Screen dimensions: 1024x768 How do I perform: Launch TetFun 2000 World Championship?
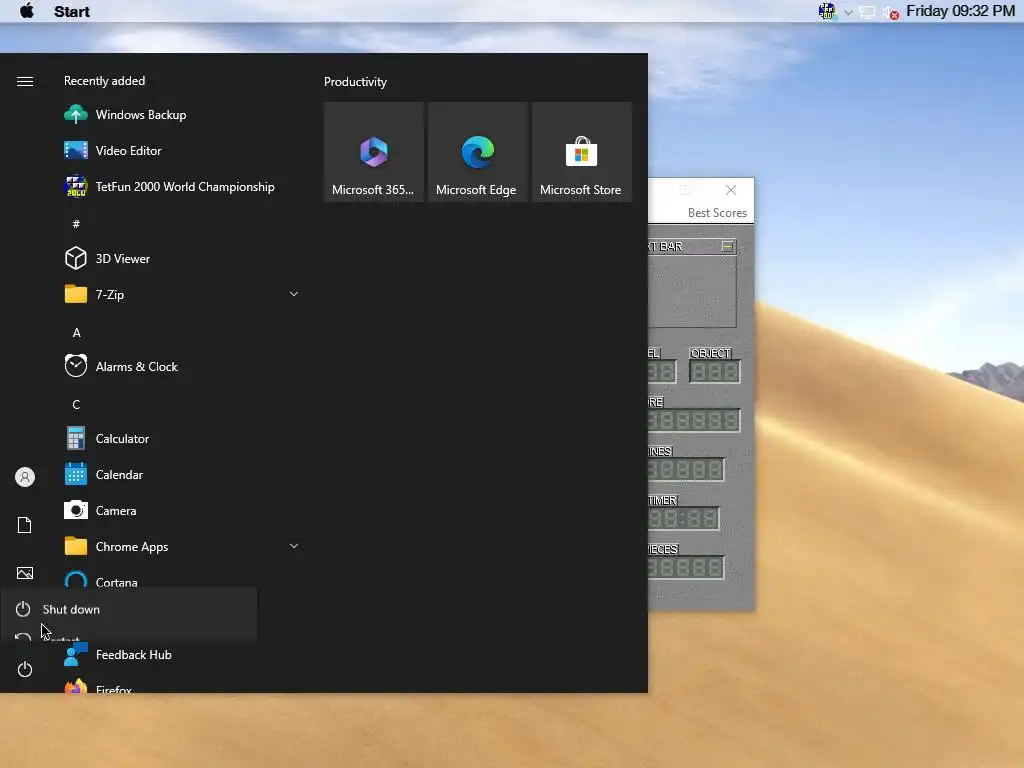tap(182, 187)
